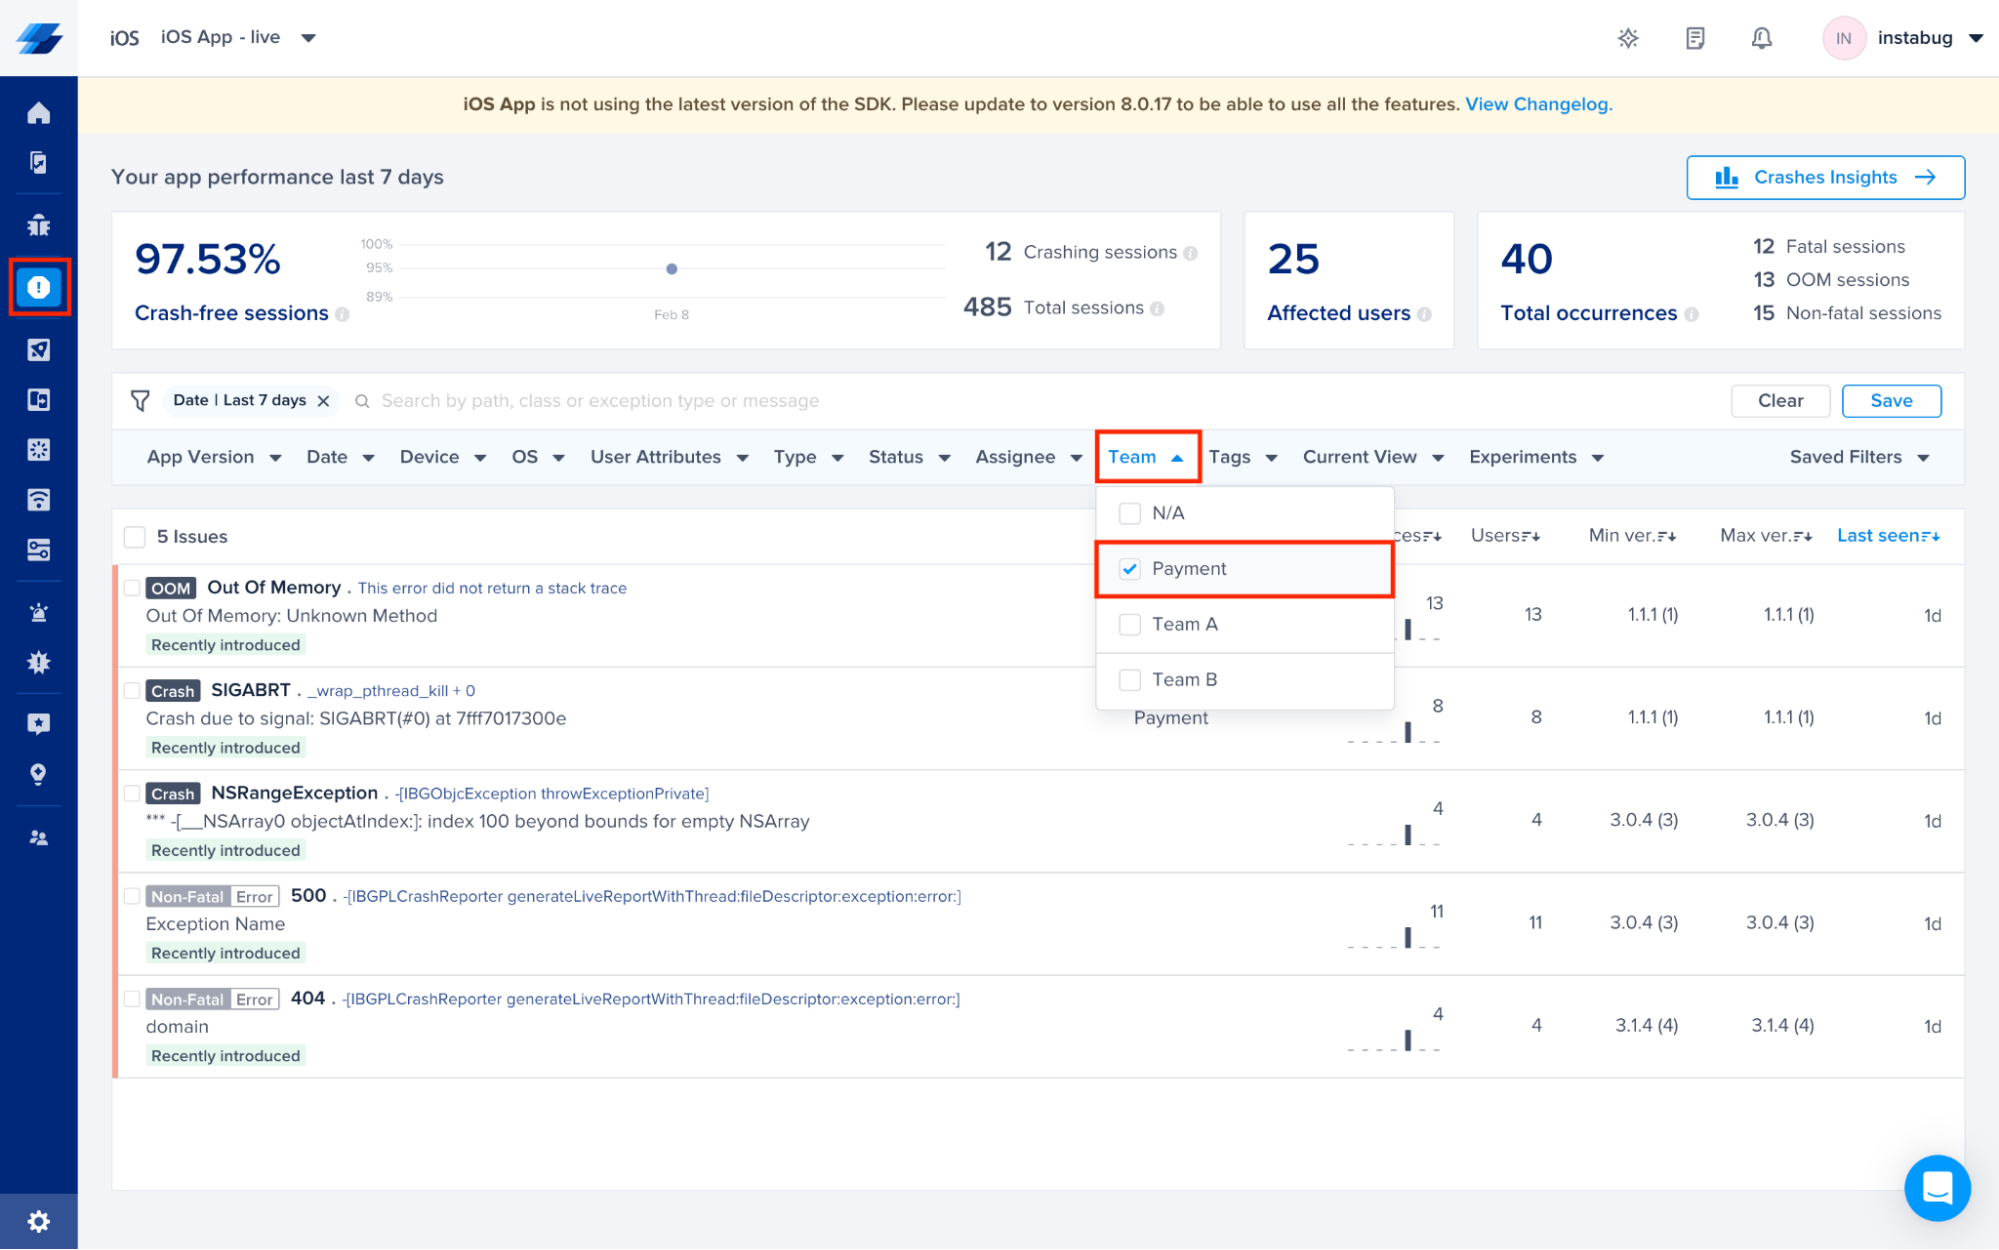Expand the Assignee filter dropdown

(1029, 457)
